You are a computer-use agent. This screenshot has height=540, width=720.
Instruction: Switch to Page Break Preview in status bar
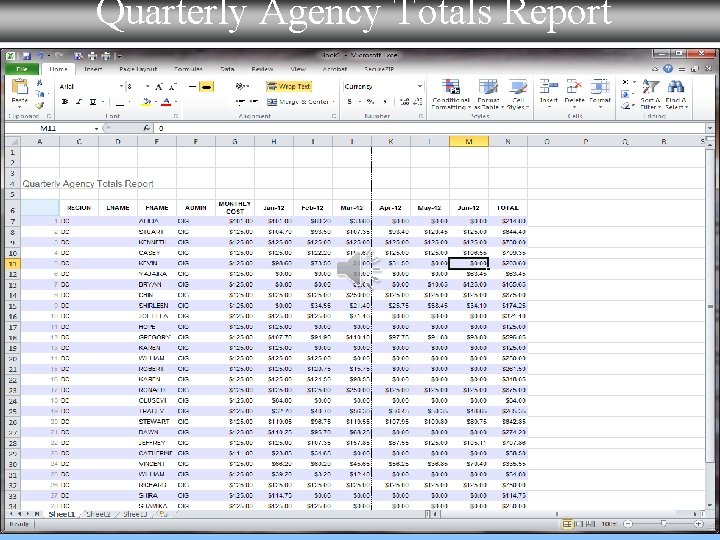(590, 524)
